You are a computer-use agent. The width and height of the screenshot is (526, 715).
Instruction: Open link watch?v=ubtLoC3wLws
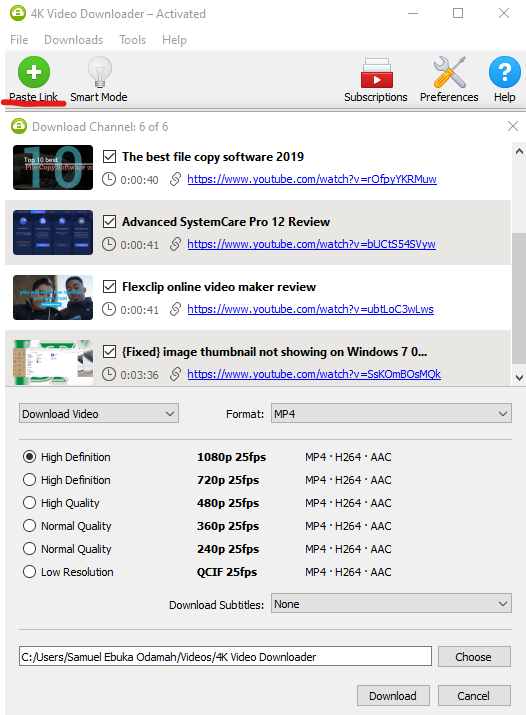coord(310,309)
